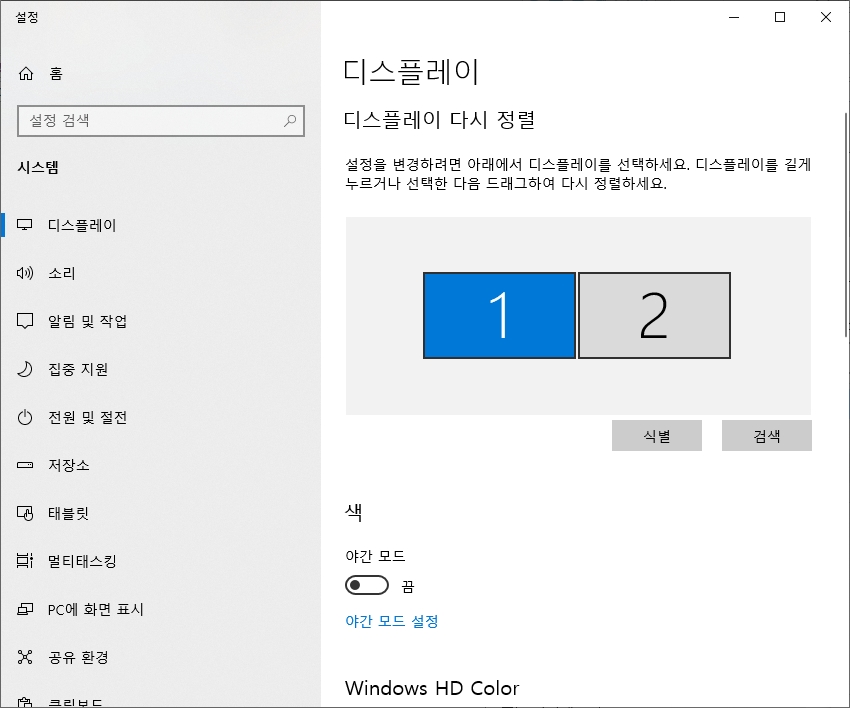Click the PC에 화면 표시 projection icon
Viewport: 850px width, 708px height.
pyautogui.click(x=25, y=609)
